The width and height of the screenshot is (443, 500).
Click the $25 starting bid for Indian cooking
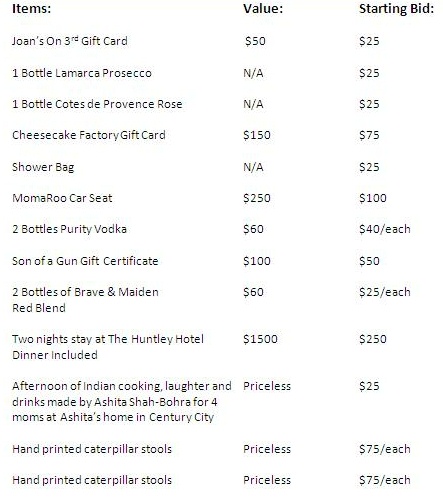(x=369, y=386)
